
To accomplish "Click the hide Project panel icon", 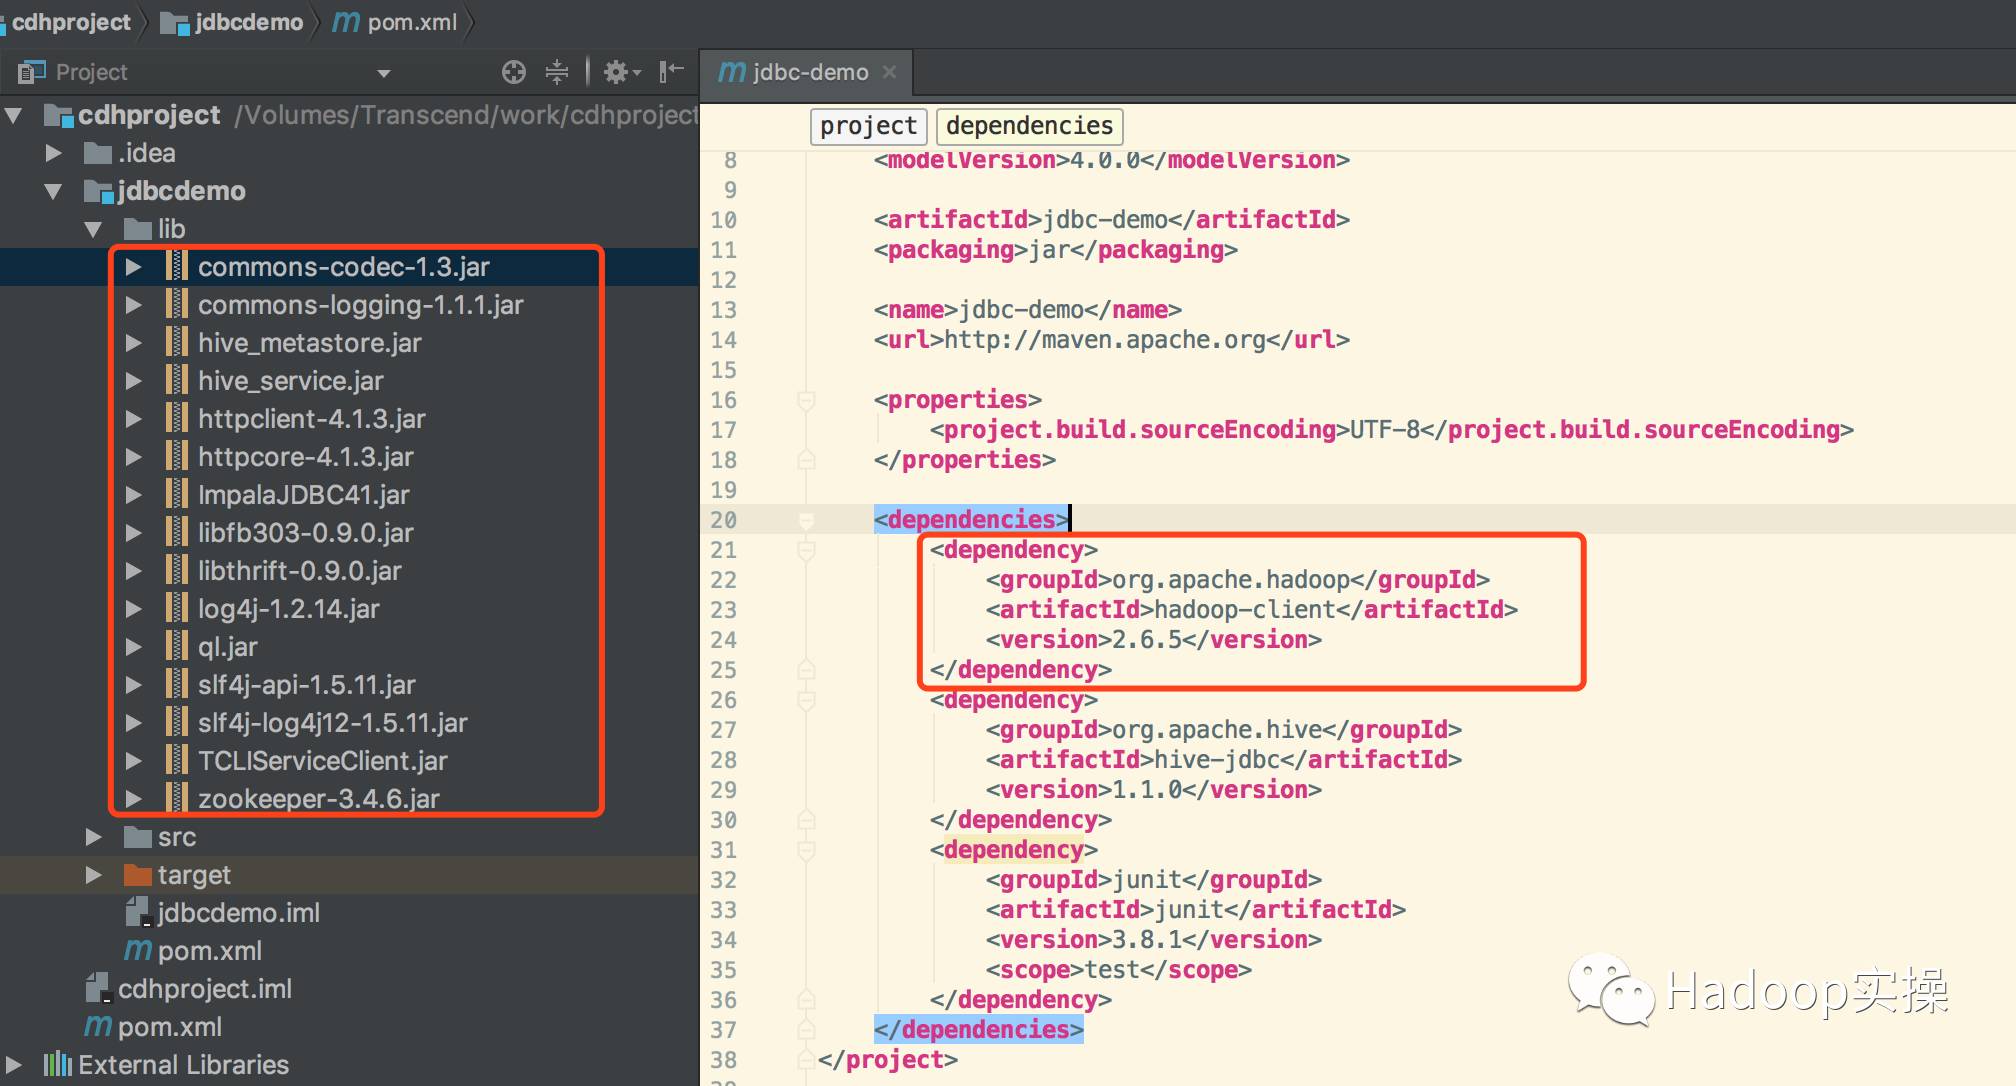I will tap(671, 71).
